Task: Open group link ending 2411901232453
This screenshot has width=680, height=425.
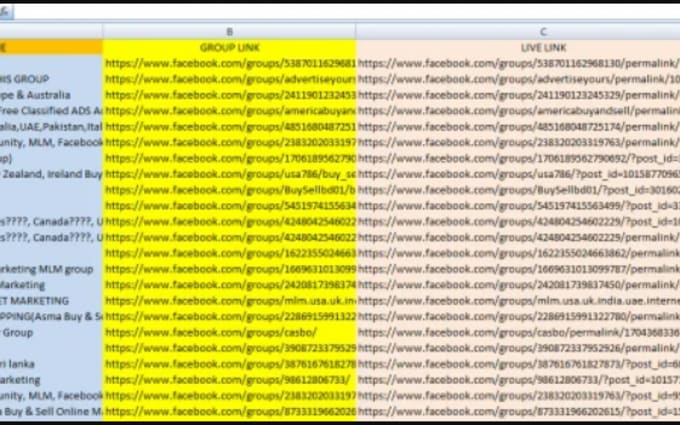Action: click(229, 95)
